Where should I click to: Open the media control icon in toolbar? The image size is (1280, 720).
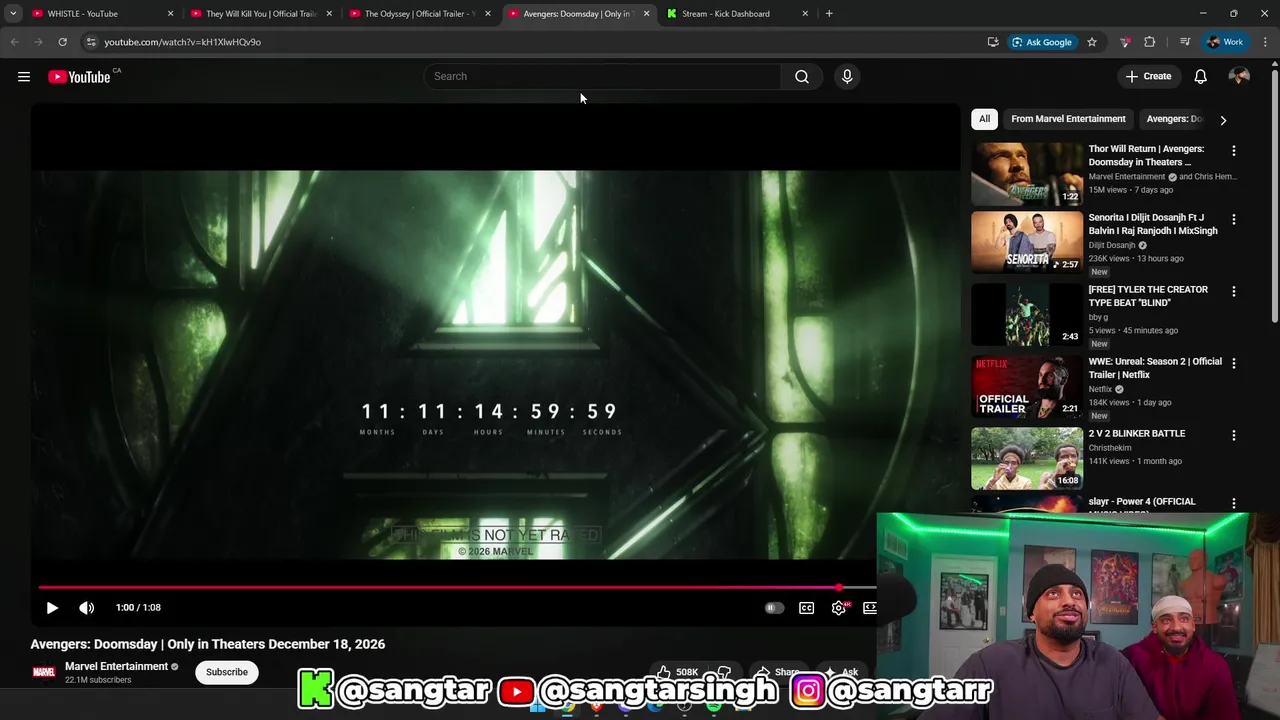click(x=1185, y=42)
